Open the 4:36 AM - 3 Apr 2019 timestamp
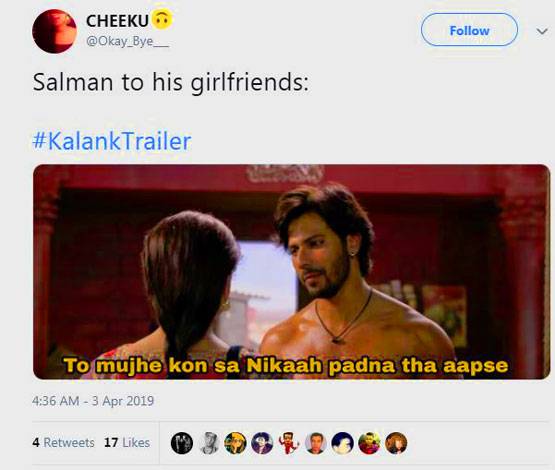This screenshot has height=470, width=555. [93, 401]
